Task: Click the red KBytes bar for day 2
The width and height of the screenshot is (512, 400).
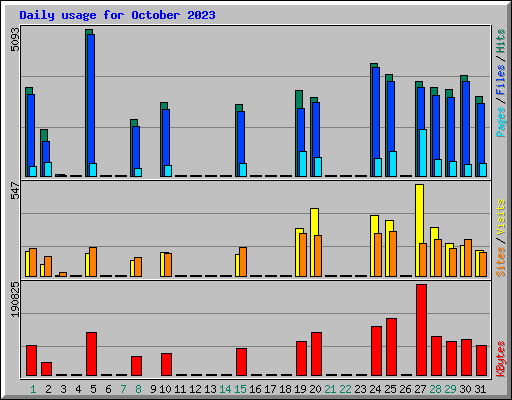Action: coord(46,369)
